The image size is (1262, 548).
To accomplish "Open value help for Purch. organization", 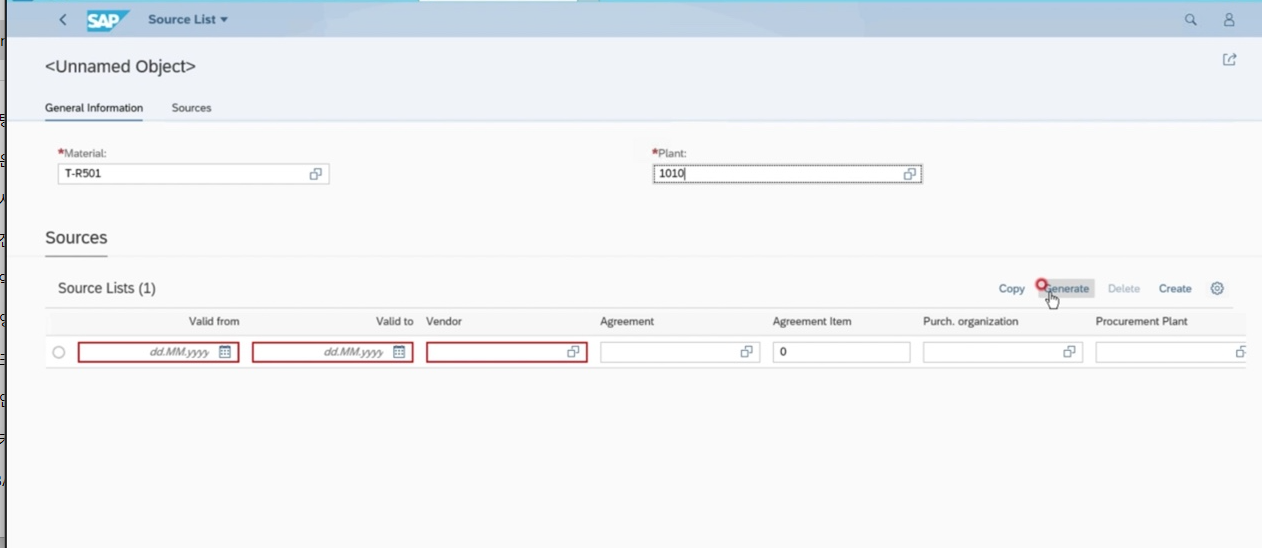I will tap(1070, 352).
